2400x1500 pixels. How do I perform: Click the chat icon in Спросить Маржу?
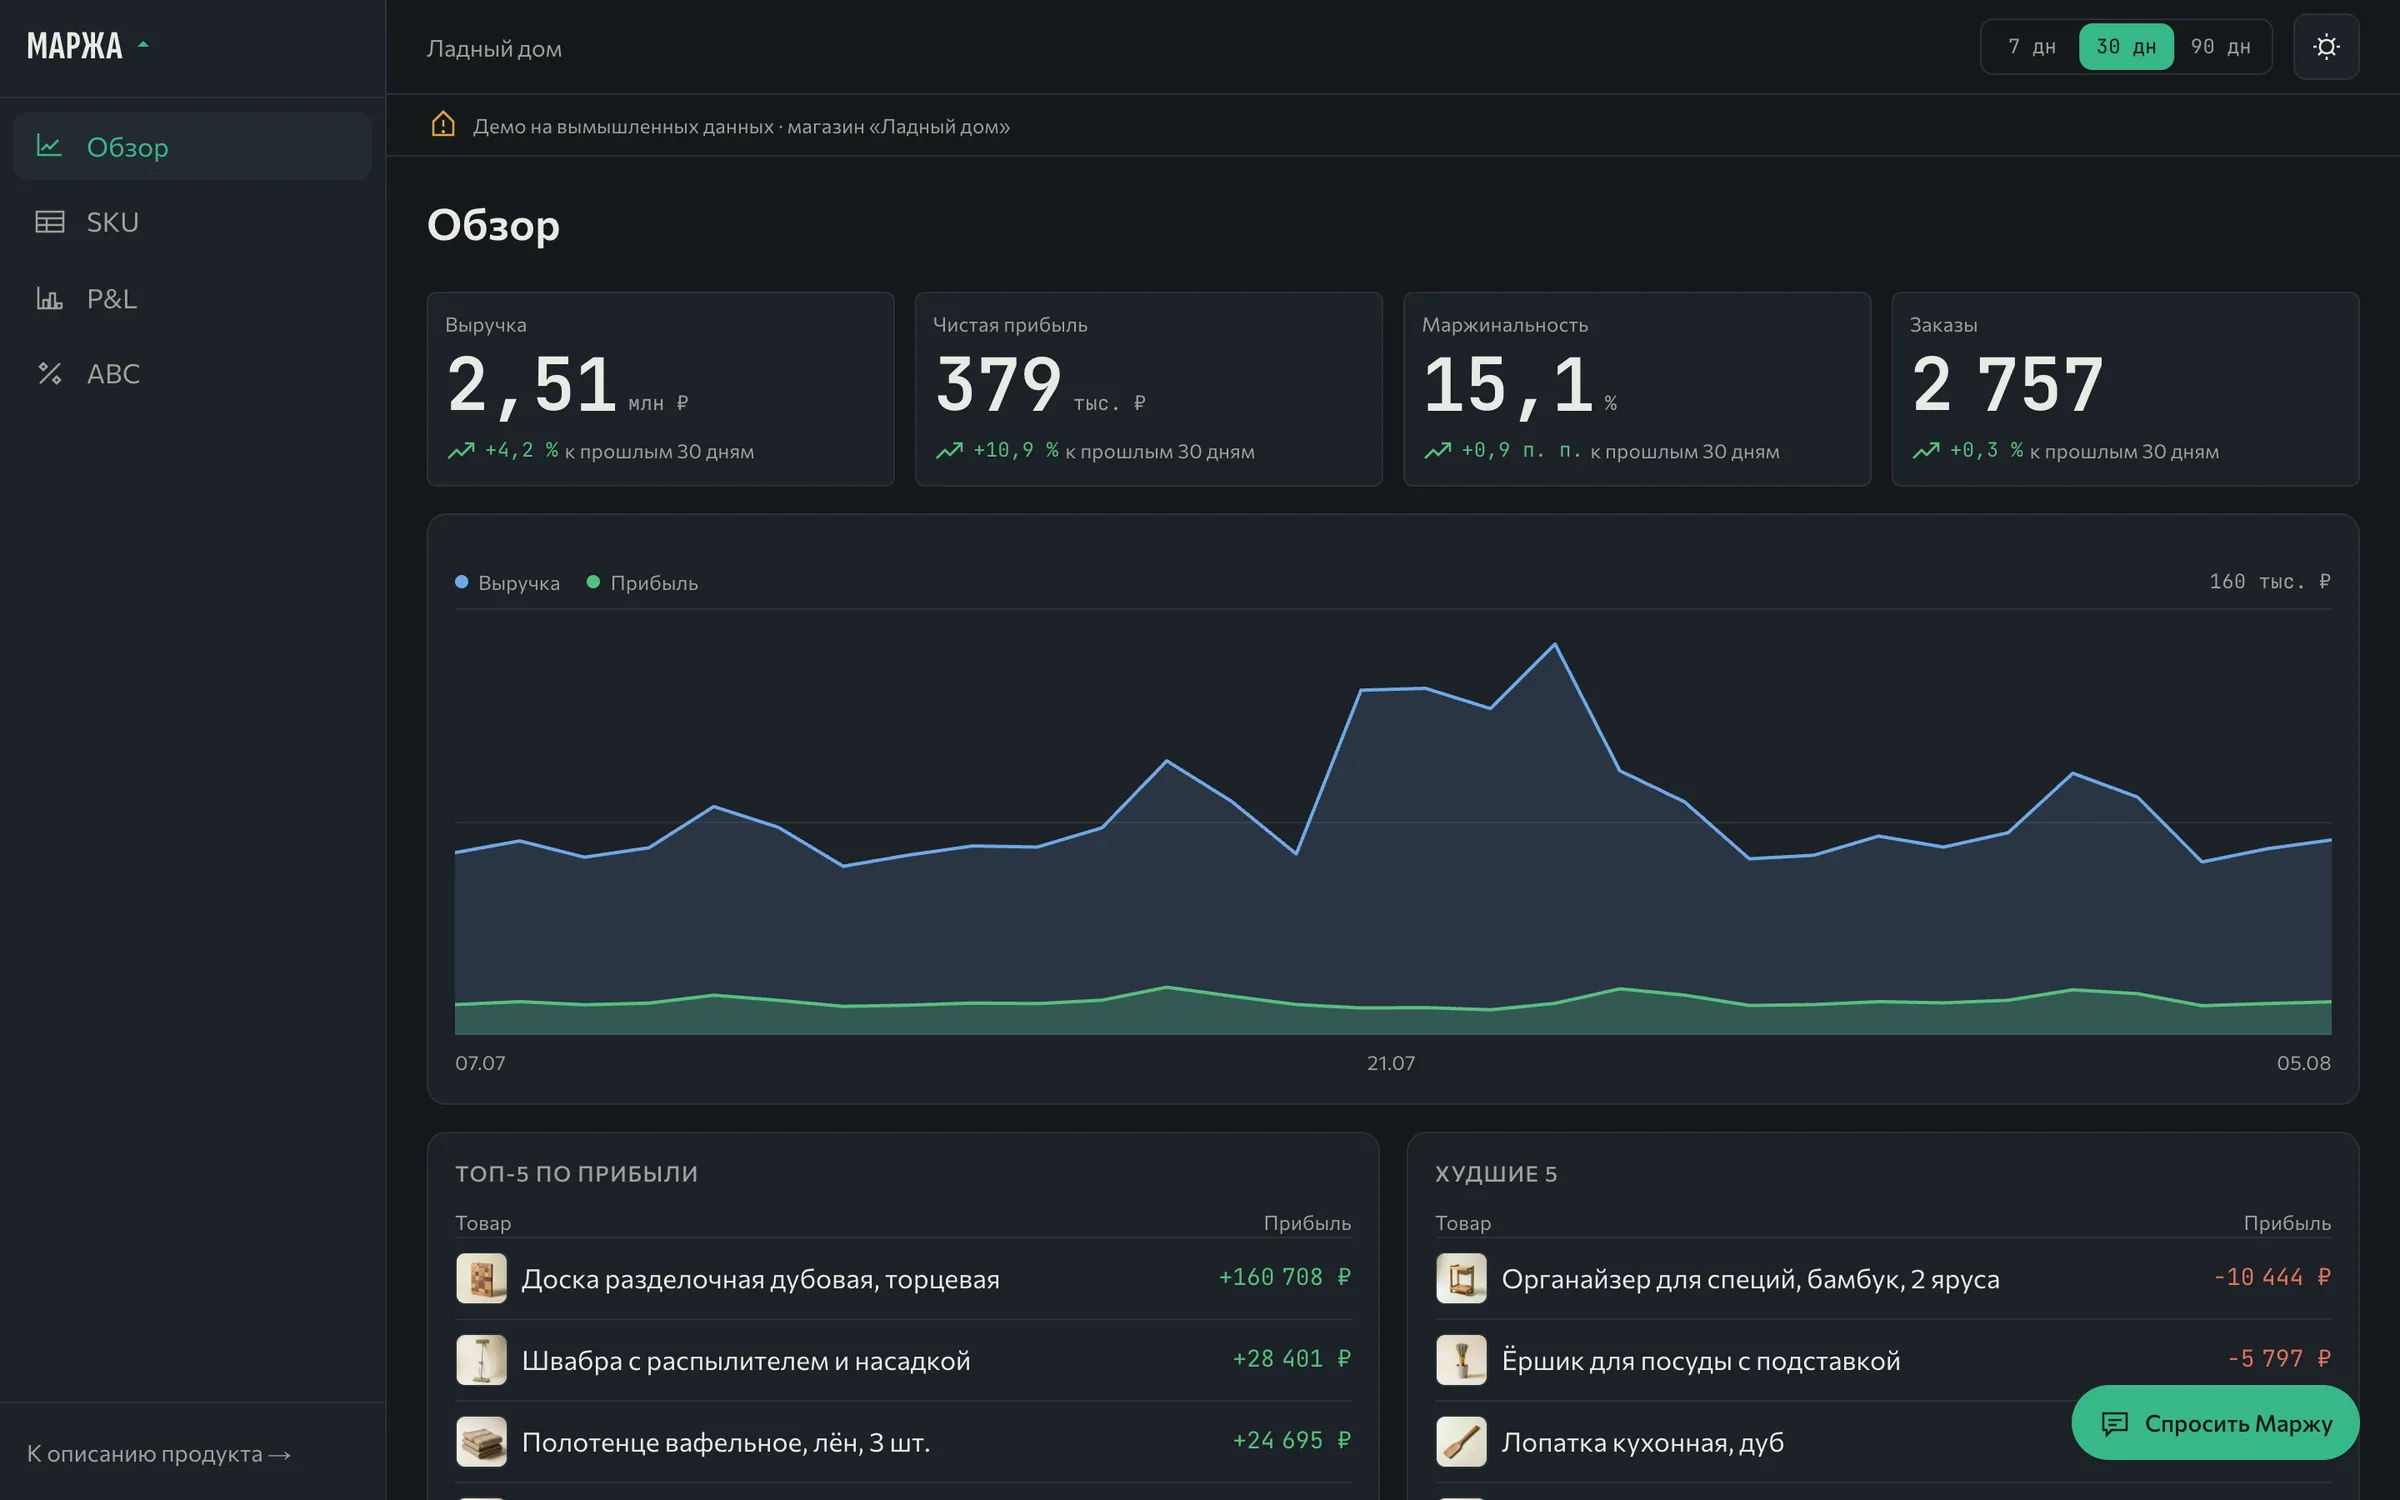(2114, 1423)
